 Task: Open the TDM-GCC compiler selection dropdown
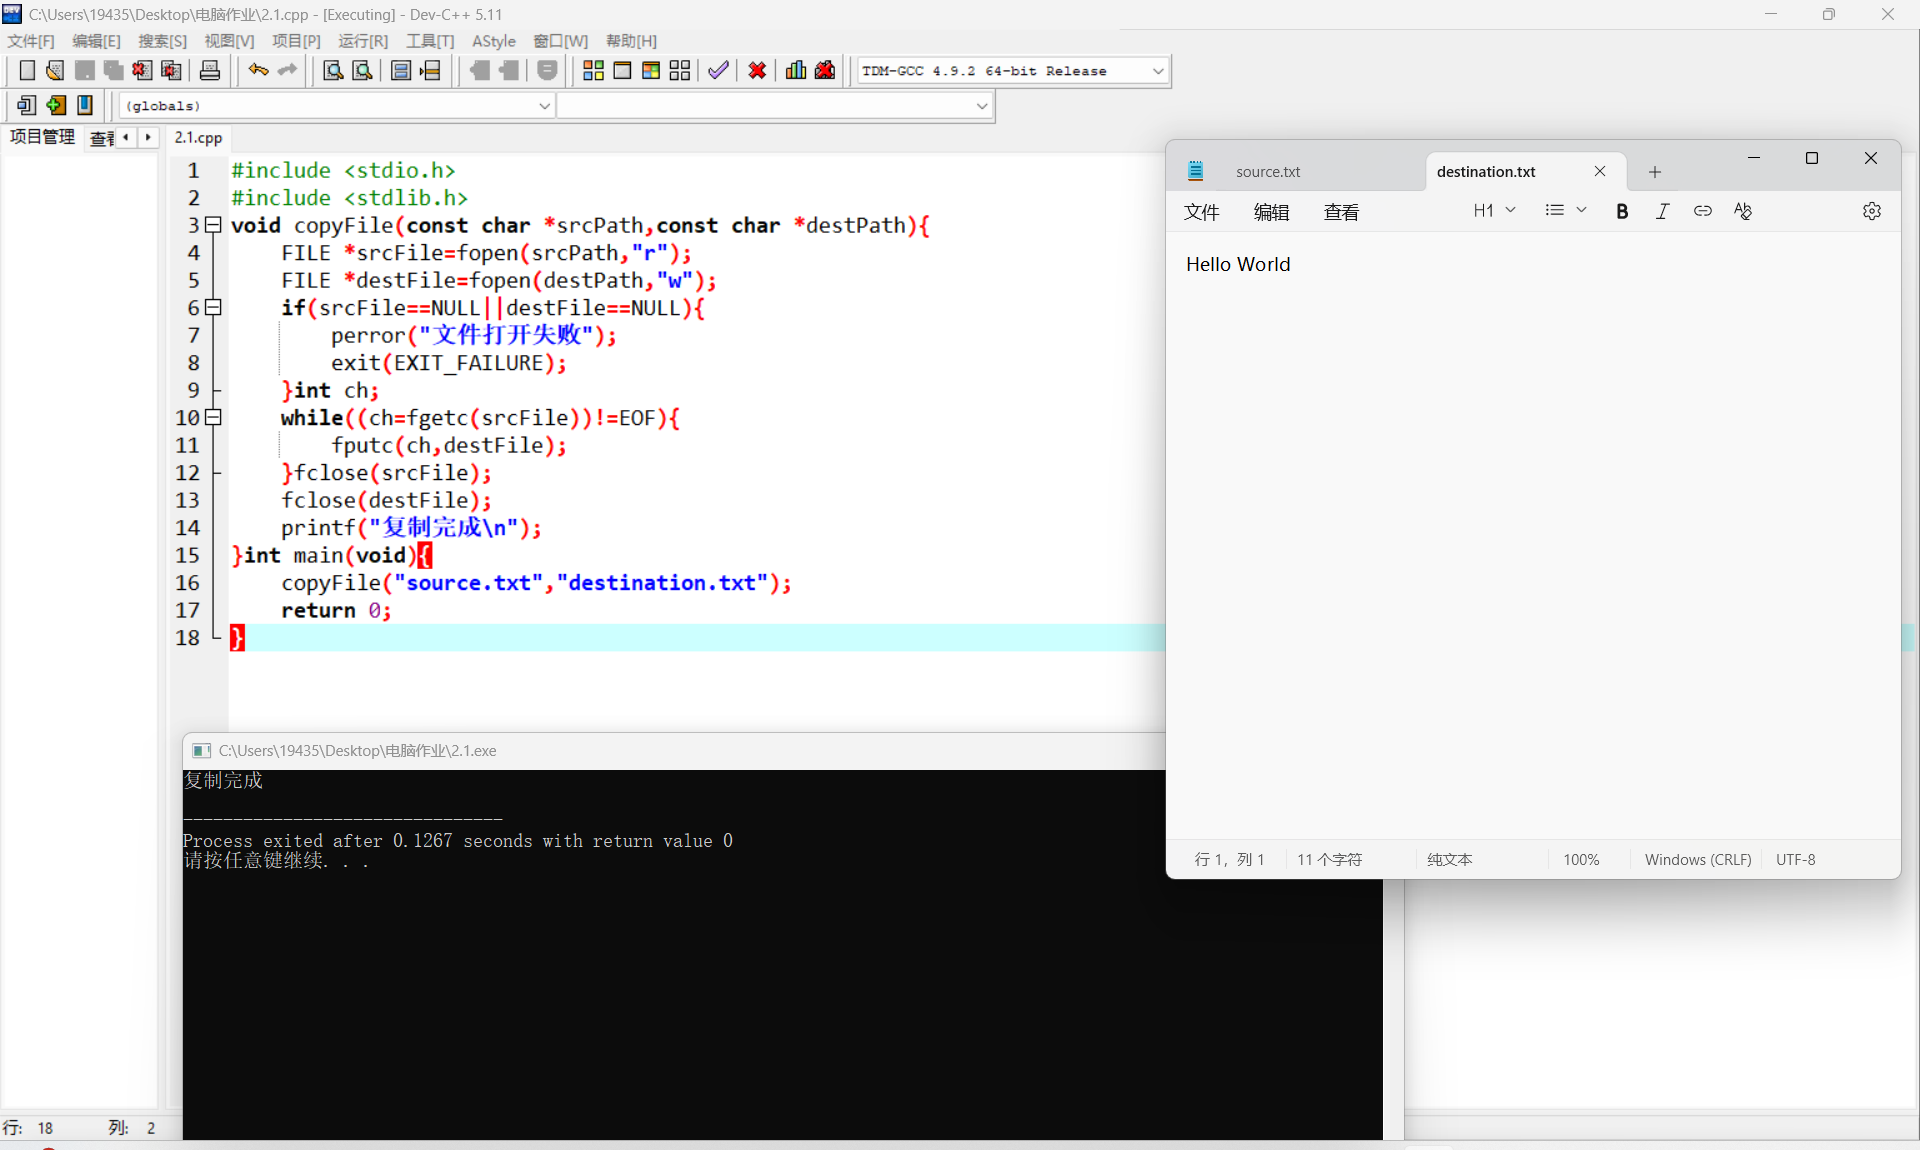pos(1158,71)
